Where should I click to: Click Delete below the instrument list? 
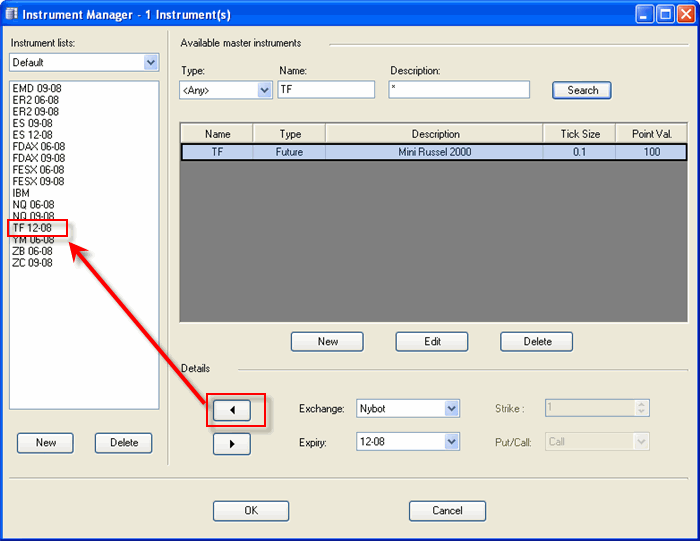(124, 443)
